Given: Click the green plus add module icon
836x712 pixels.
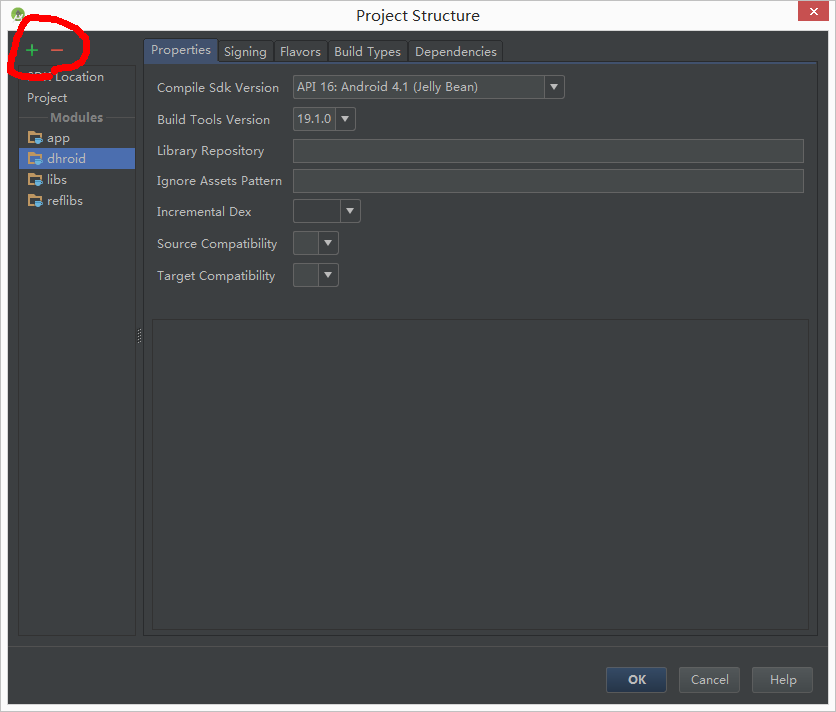Looking at the screenshot, I should pyautogui.click(x=32, y=50).
